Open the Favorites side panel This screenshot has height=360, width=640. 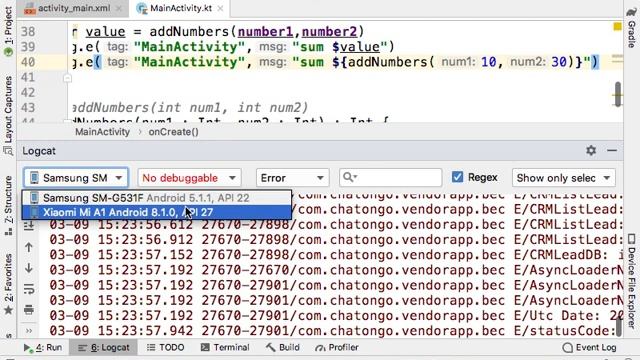tap(8, 284)
